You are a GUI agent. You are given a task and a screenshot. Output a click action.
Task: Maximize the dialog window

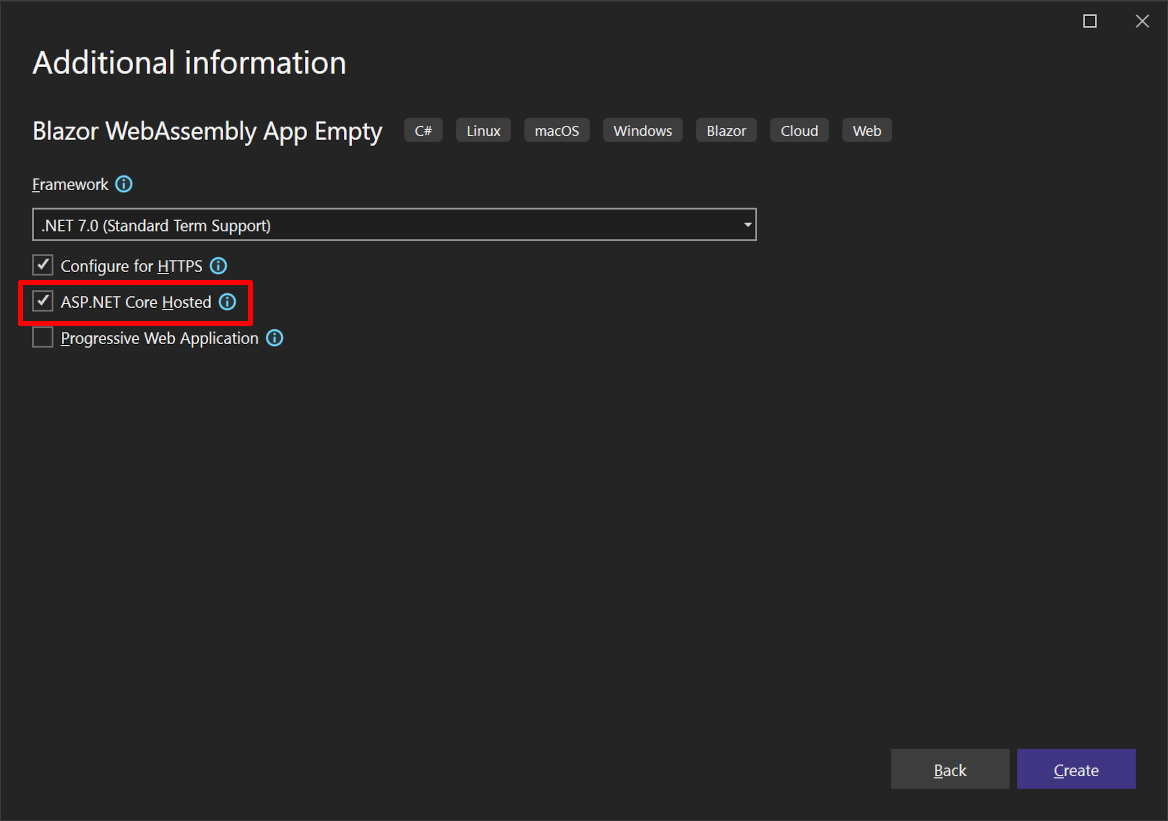click(x=1090, y=21)
